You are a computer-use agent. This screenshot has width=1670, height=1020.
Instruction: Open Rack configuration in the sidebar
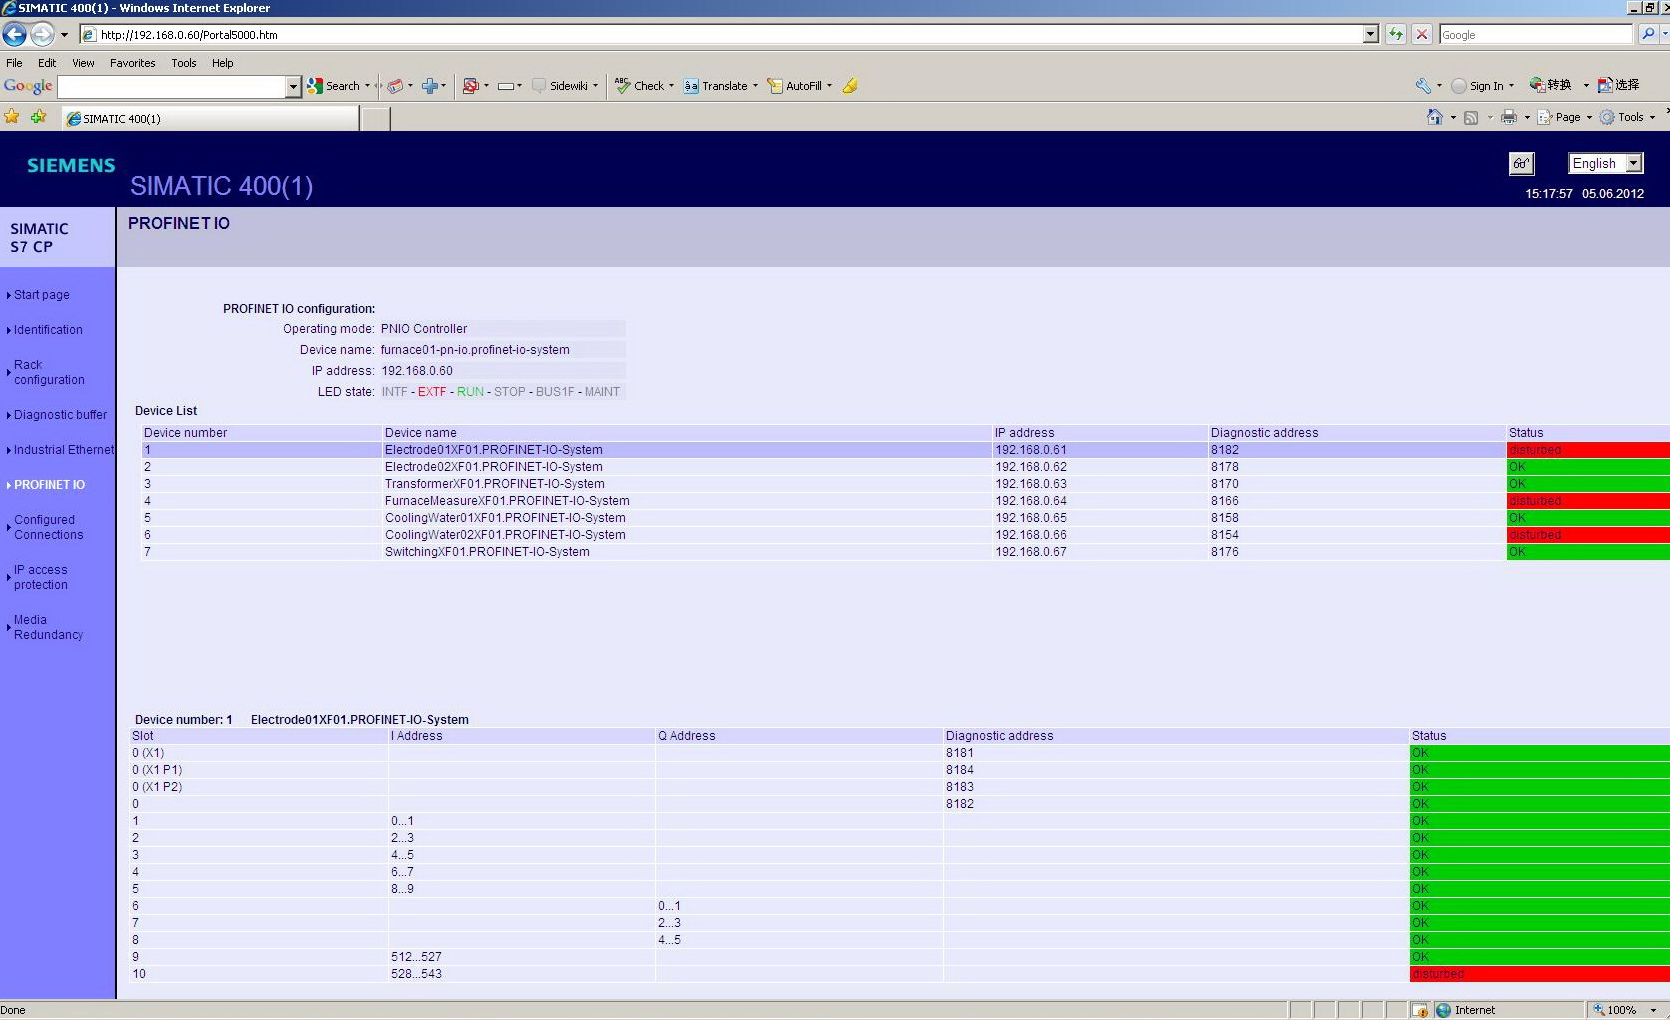coord(49,372)
